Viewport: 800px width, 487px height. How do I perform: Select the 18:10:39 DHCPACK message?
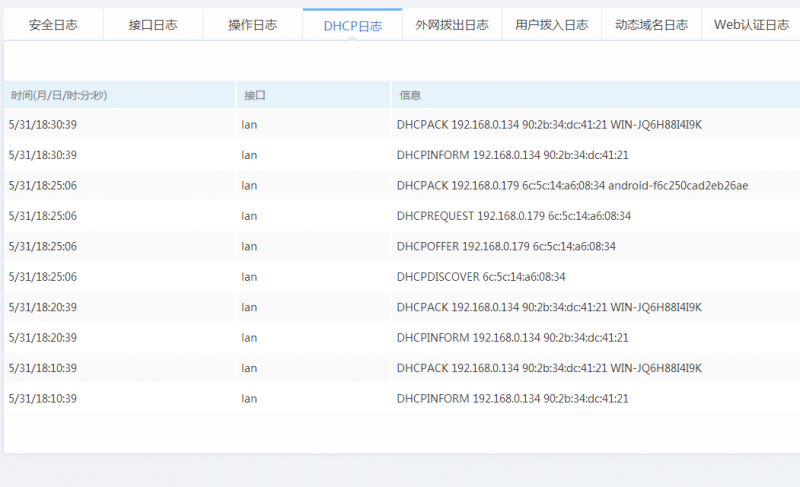coord(549,368)
